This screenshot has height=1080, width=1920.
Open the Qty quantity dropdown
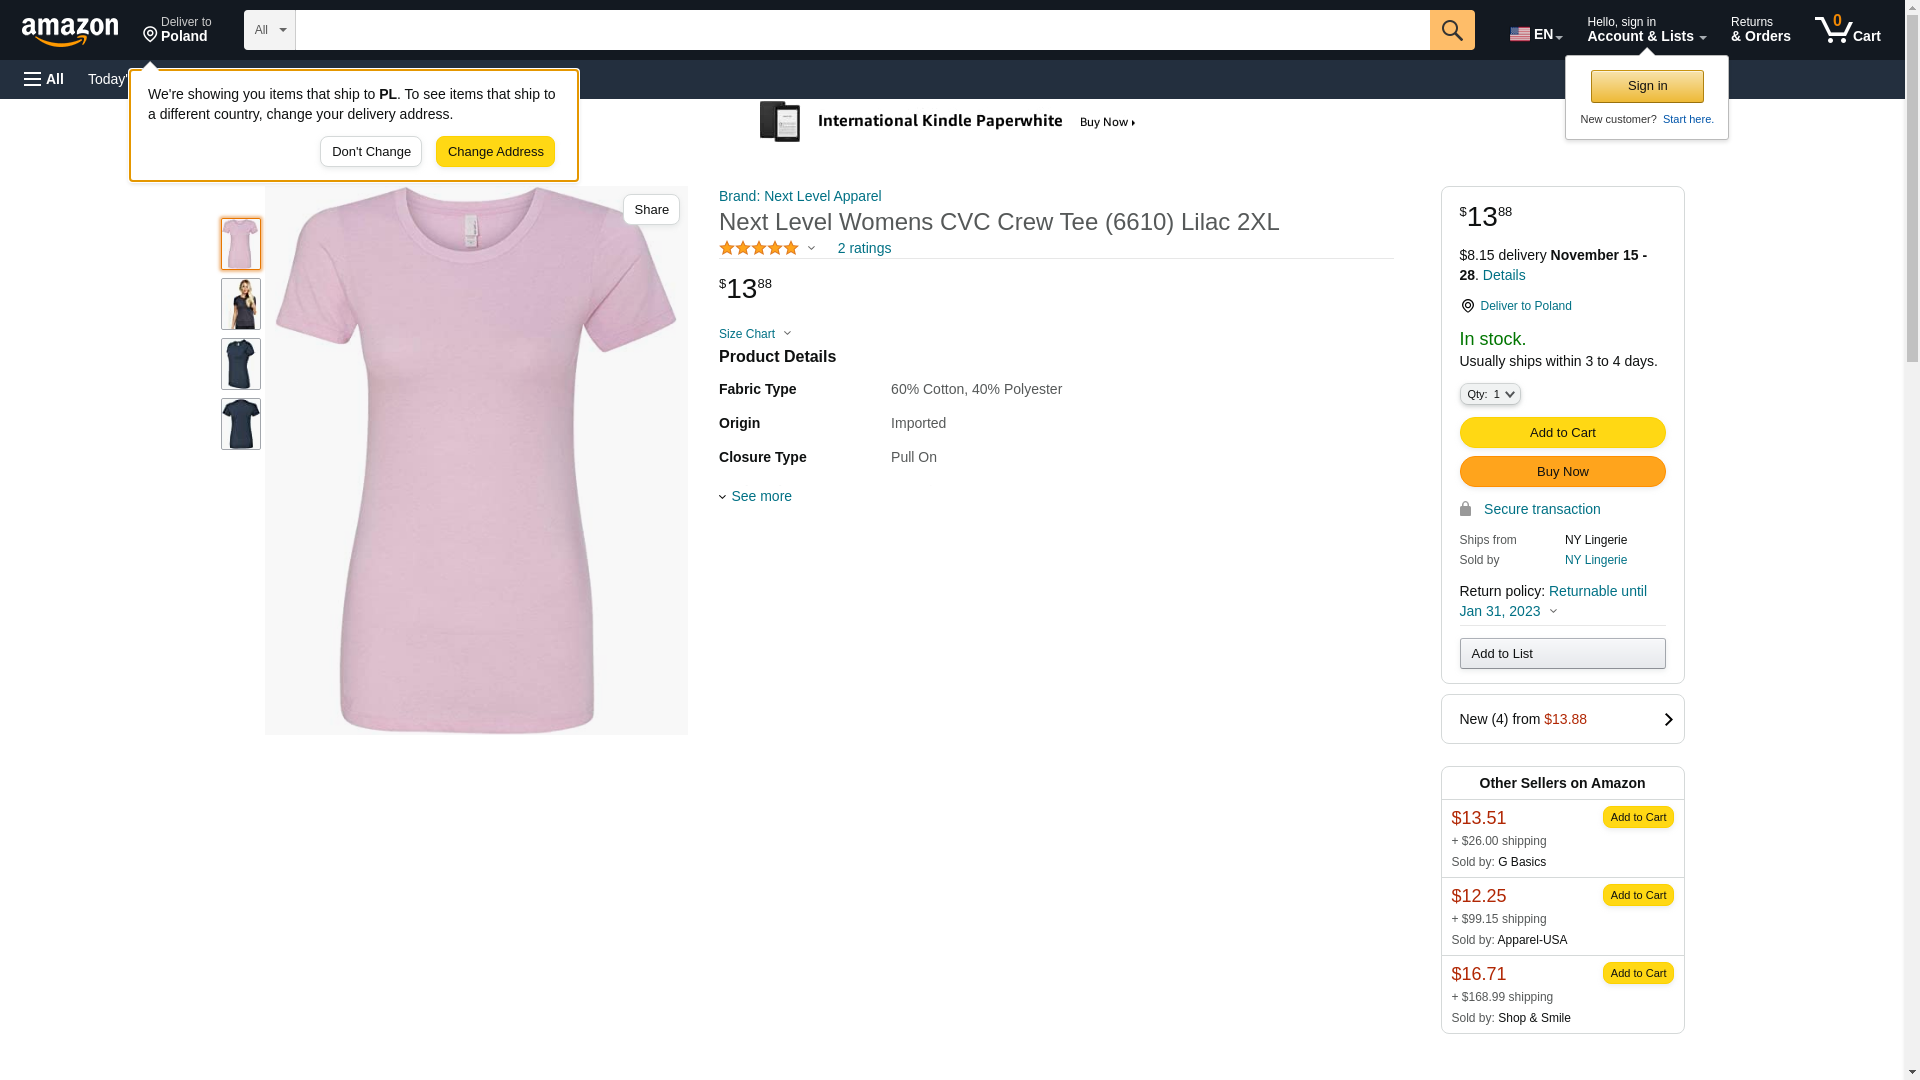click(1490, 394)
